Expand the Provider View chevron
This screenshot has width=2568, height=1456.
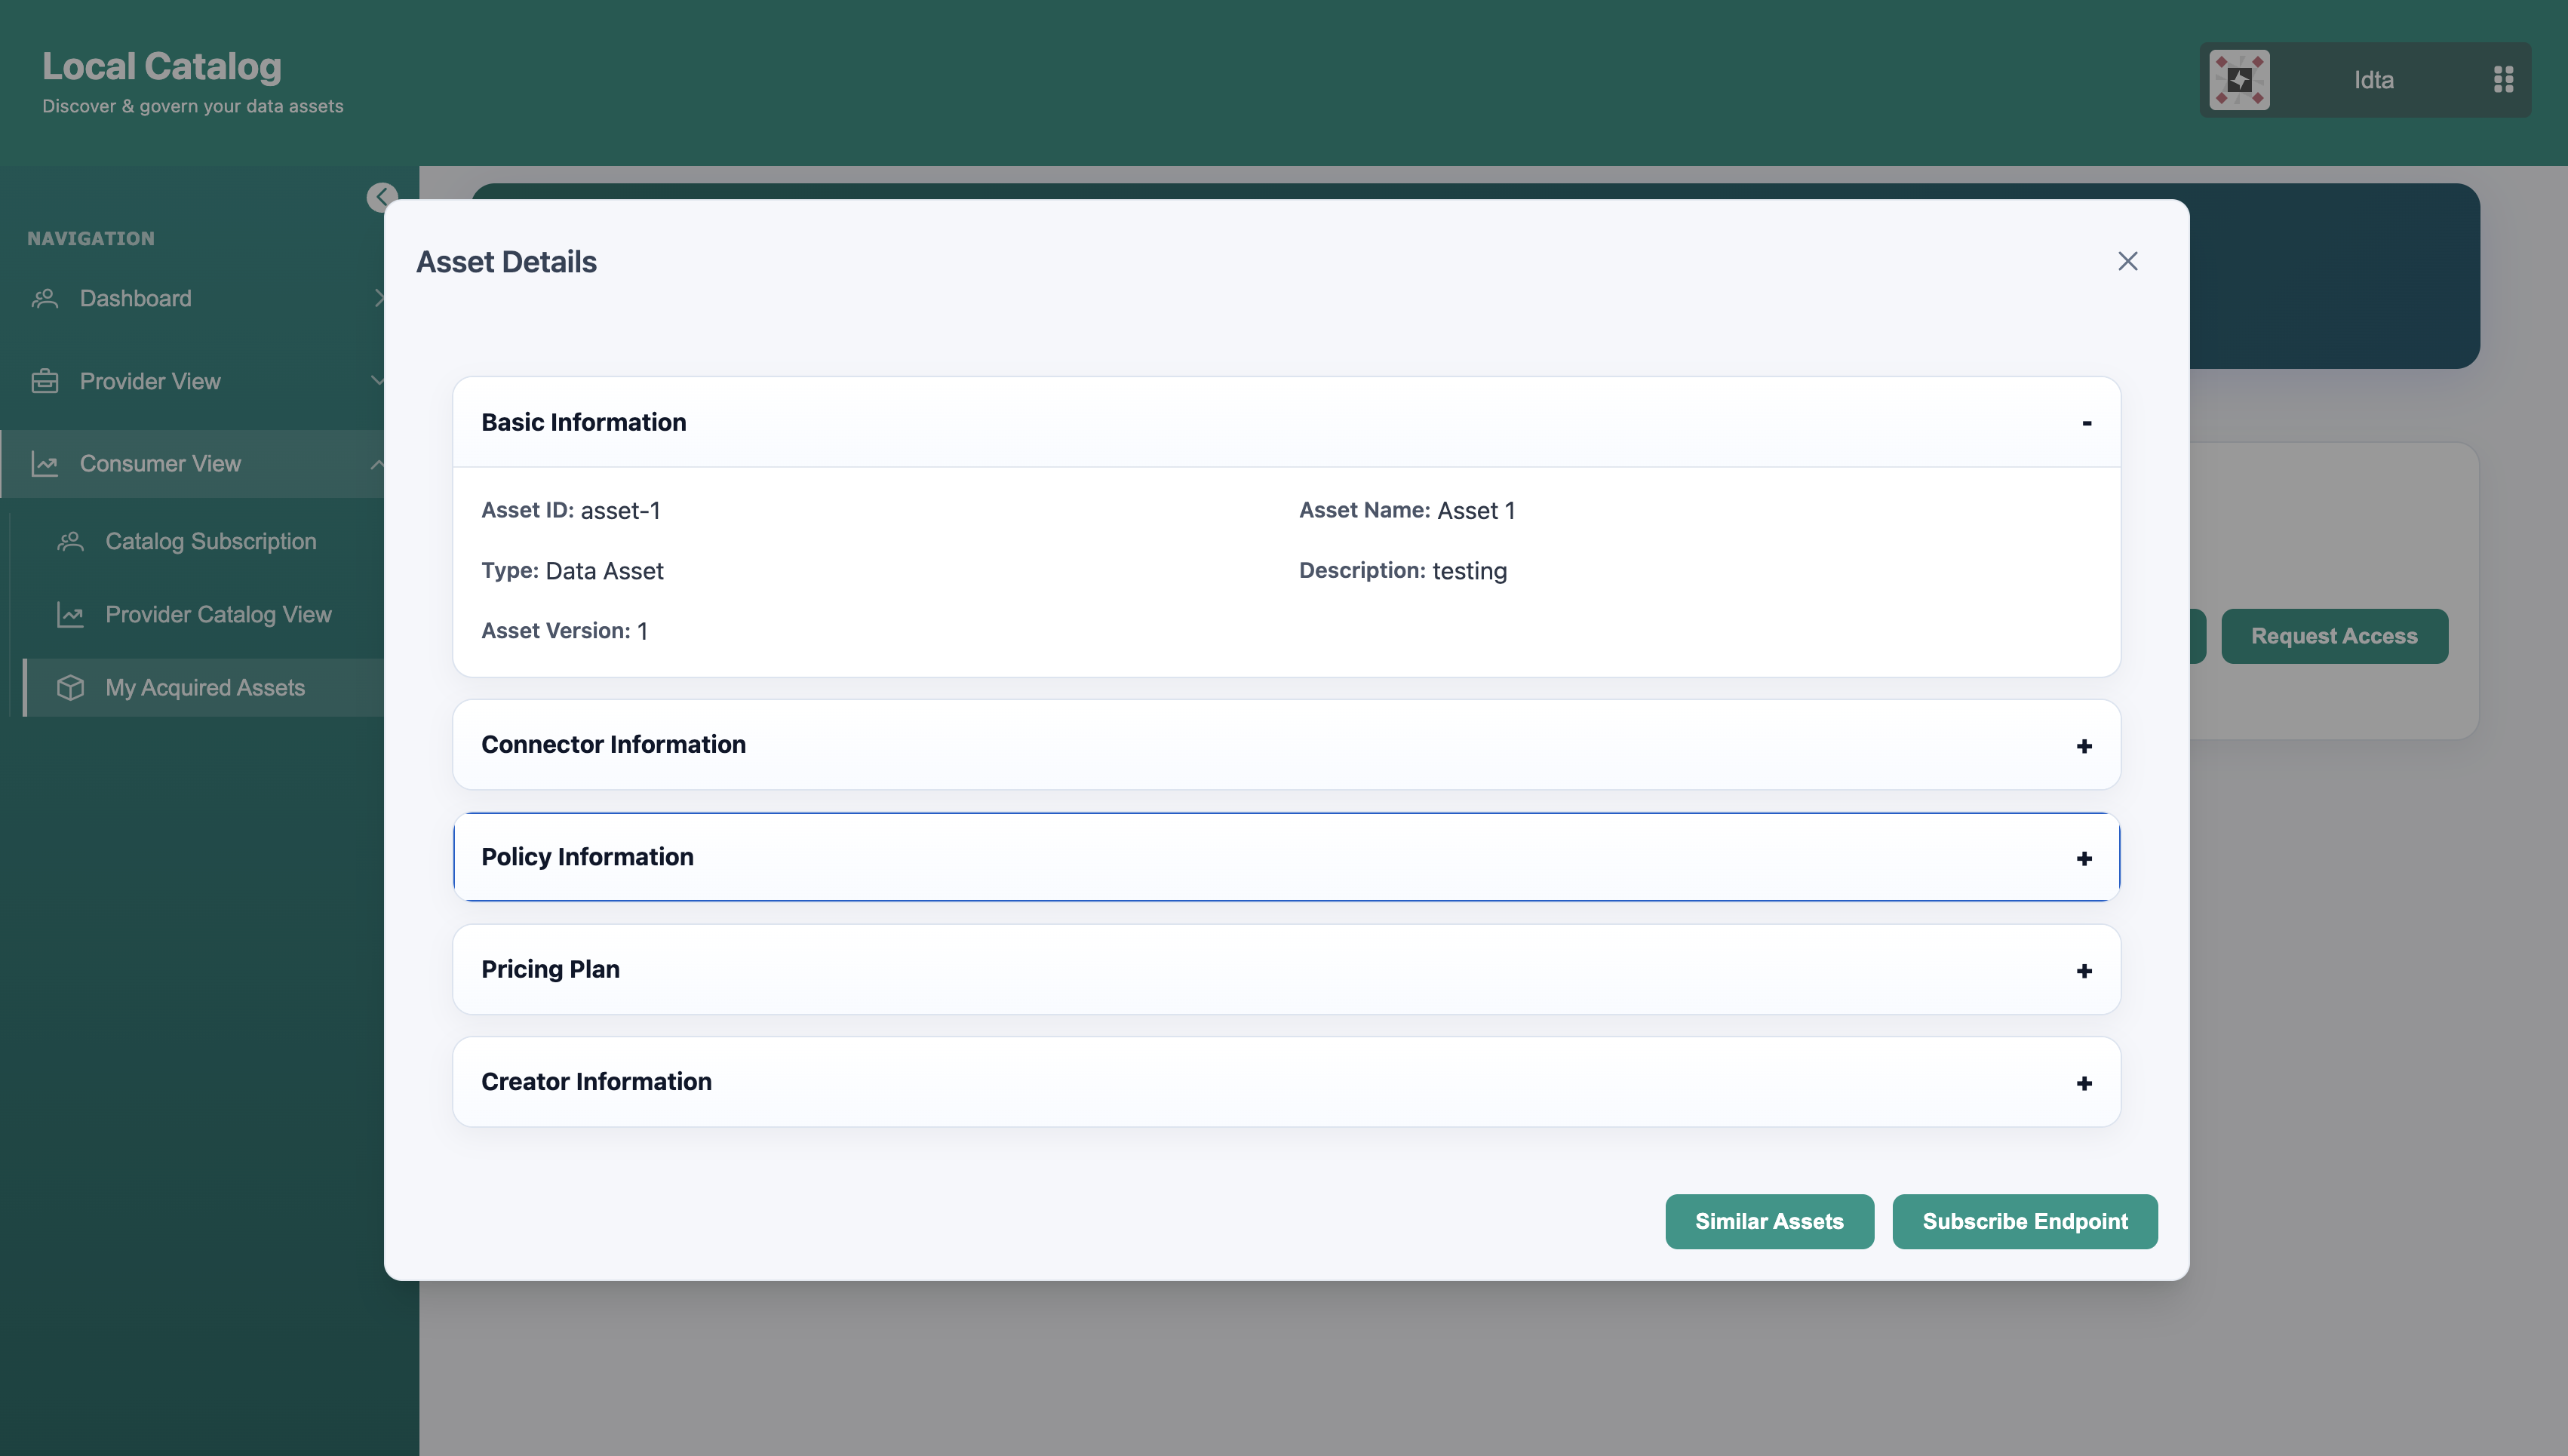tap(377, 381)
